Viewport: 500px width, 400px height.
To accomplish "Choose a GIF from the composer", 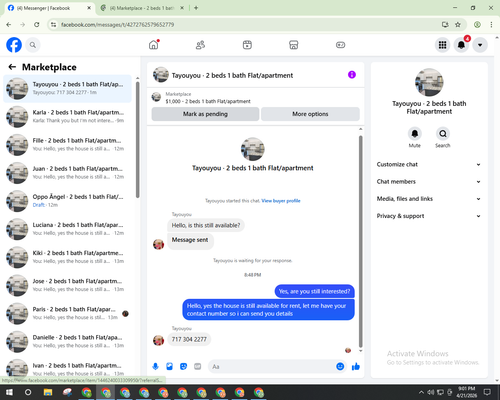I will (198, 367).
